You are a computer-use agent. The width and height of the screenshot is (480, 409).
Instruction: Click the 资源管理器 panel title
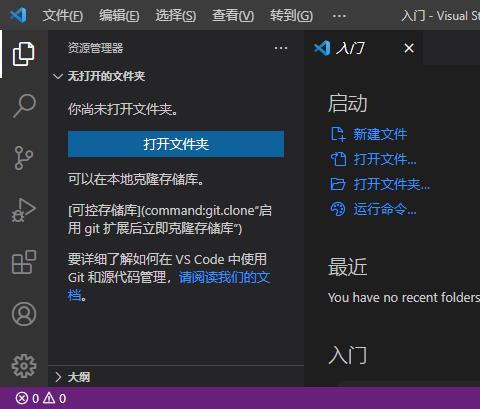coord(96,48)
